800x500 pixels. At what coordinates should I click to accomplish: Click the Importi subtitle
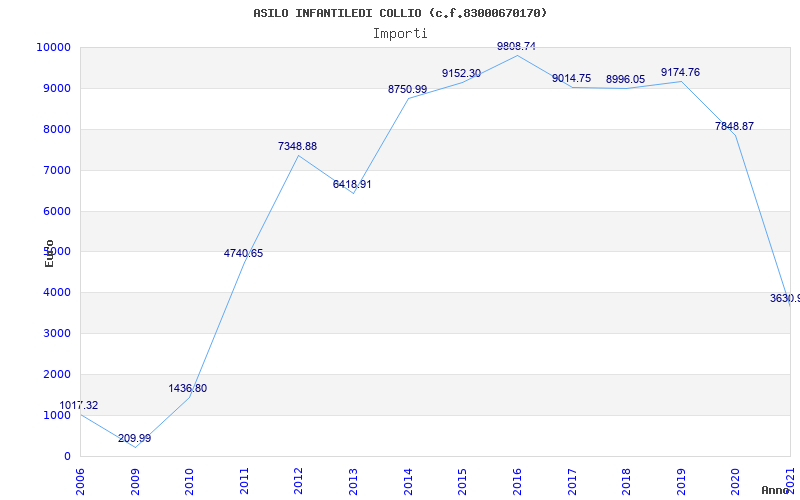pos(400,34)
